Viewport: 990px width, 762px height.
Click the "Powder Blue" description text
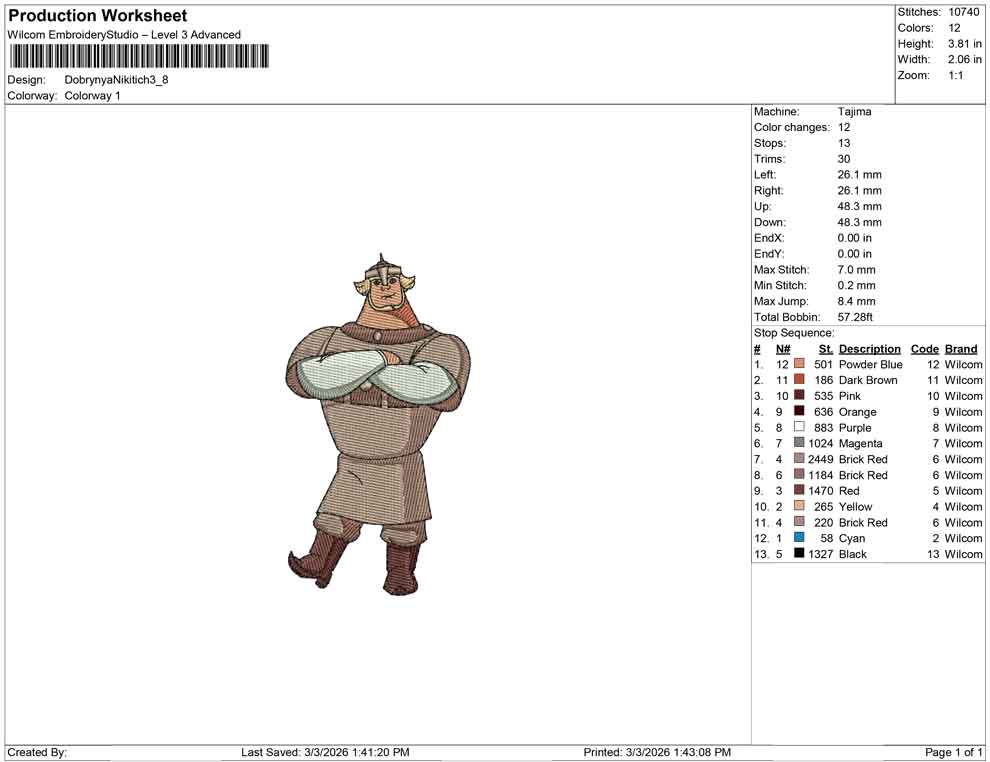tap(871, 364)
